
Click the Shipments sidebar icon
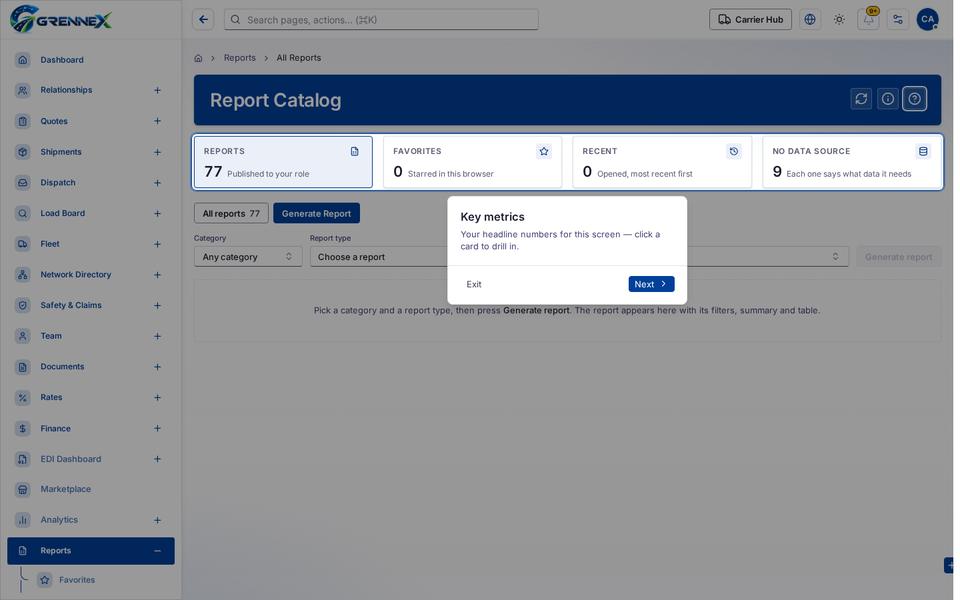click(23, 152)
